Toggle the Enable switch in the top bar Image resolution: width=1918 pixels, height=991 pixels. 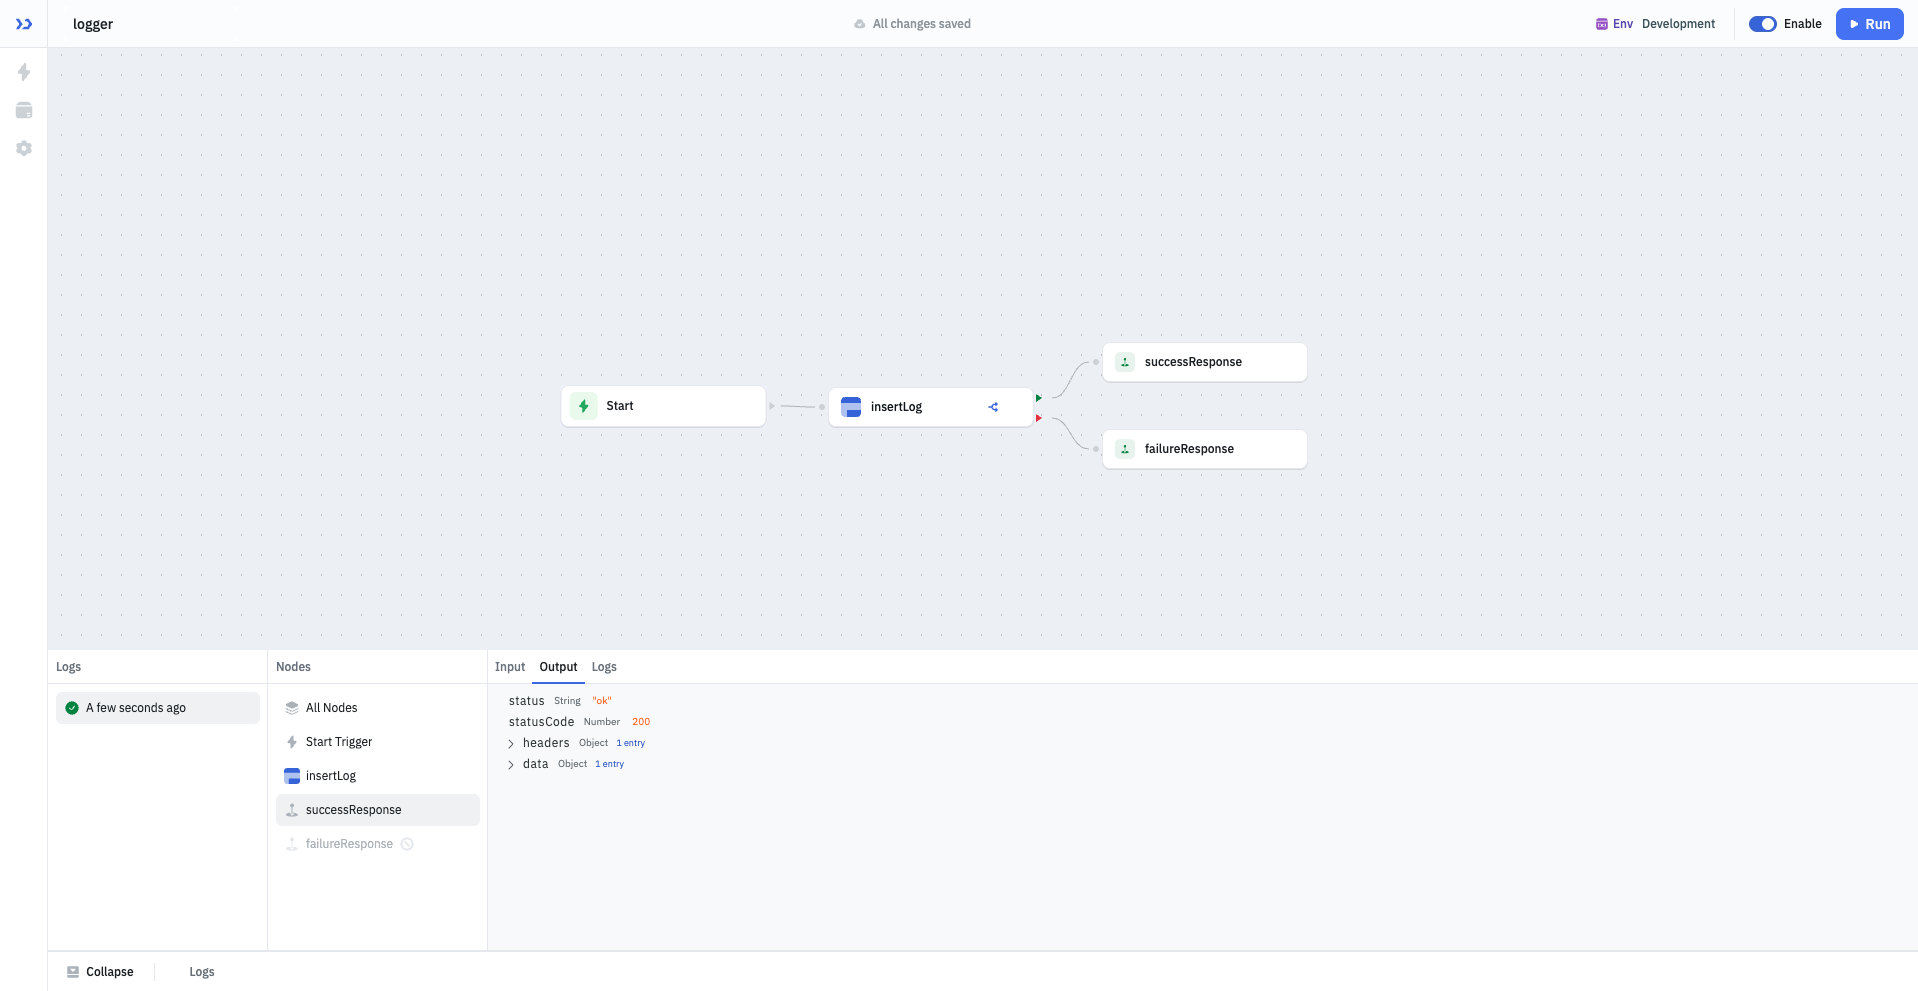[x=1762, y=23]
